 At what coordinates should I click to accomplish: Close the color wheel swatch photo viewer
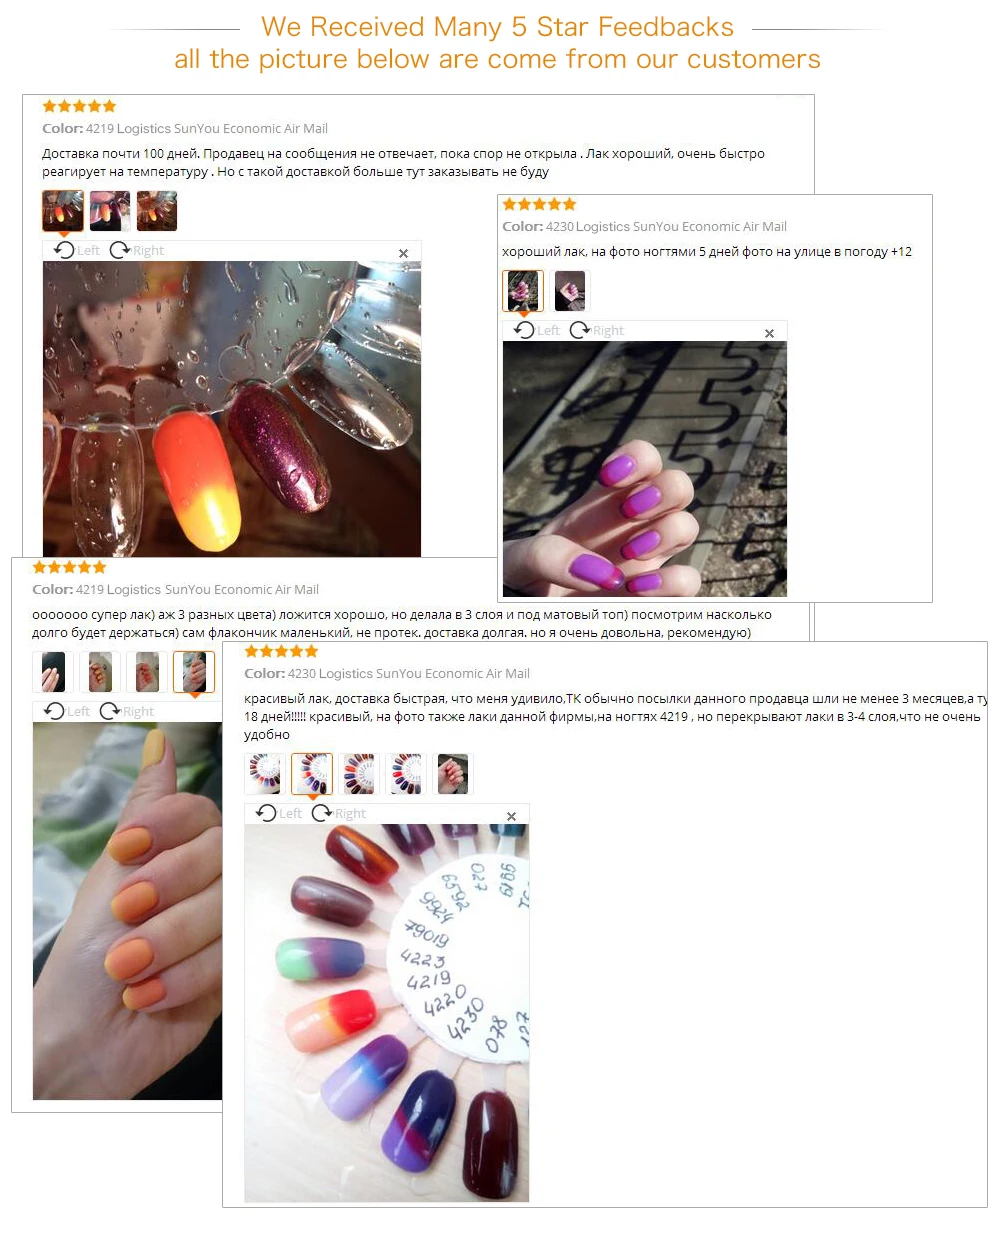tap(511, 816)
